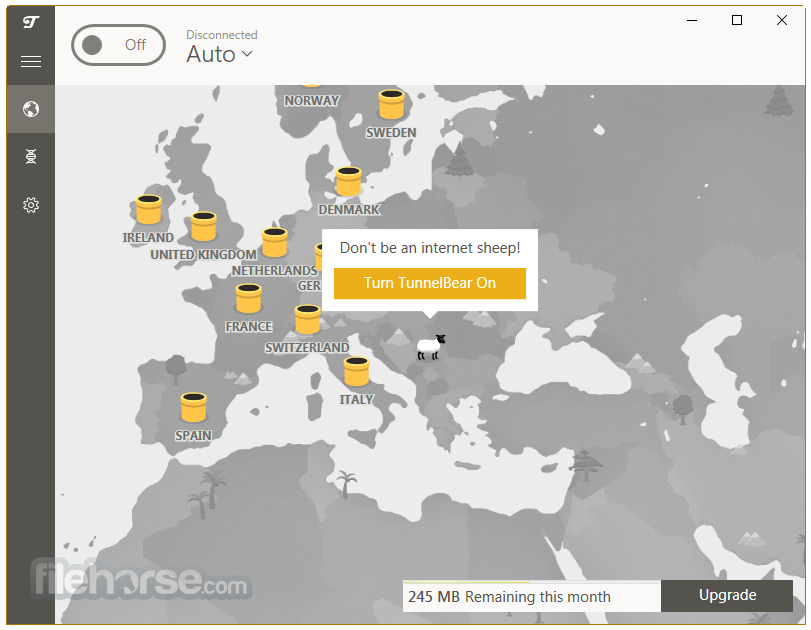811x630 pixels.
Task: Click the DENMARK country label
Action: (349, 209)
